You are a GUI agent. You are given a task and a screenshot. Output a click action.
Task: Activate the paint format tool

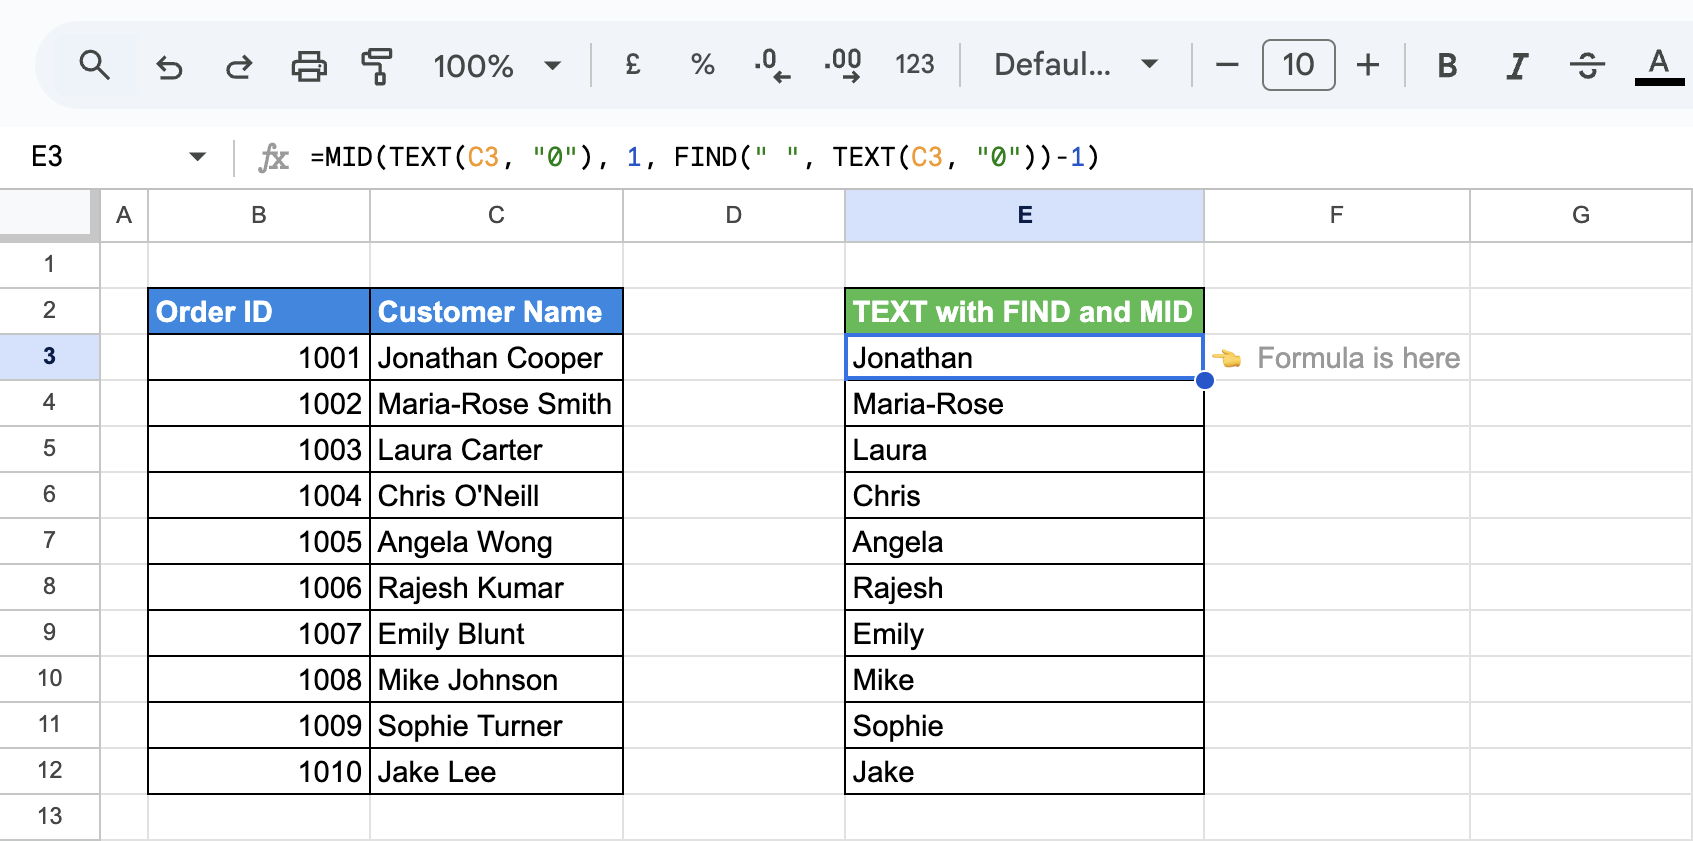click(376, 66)
